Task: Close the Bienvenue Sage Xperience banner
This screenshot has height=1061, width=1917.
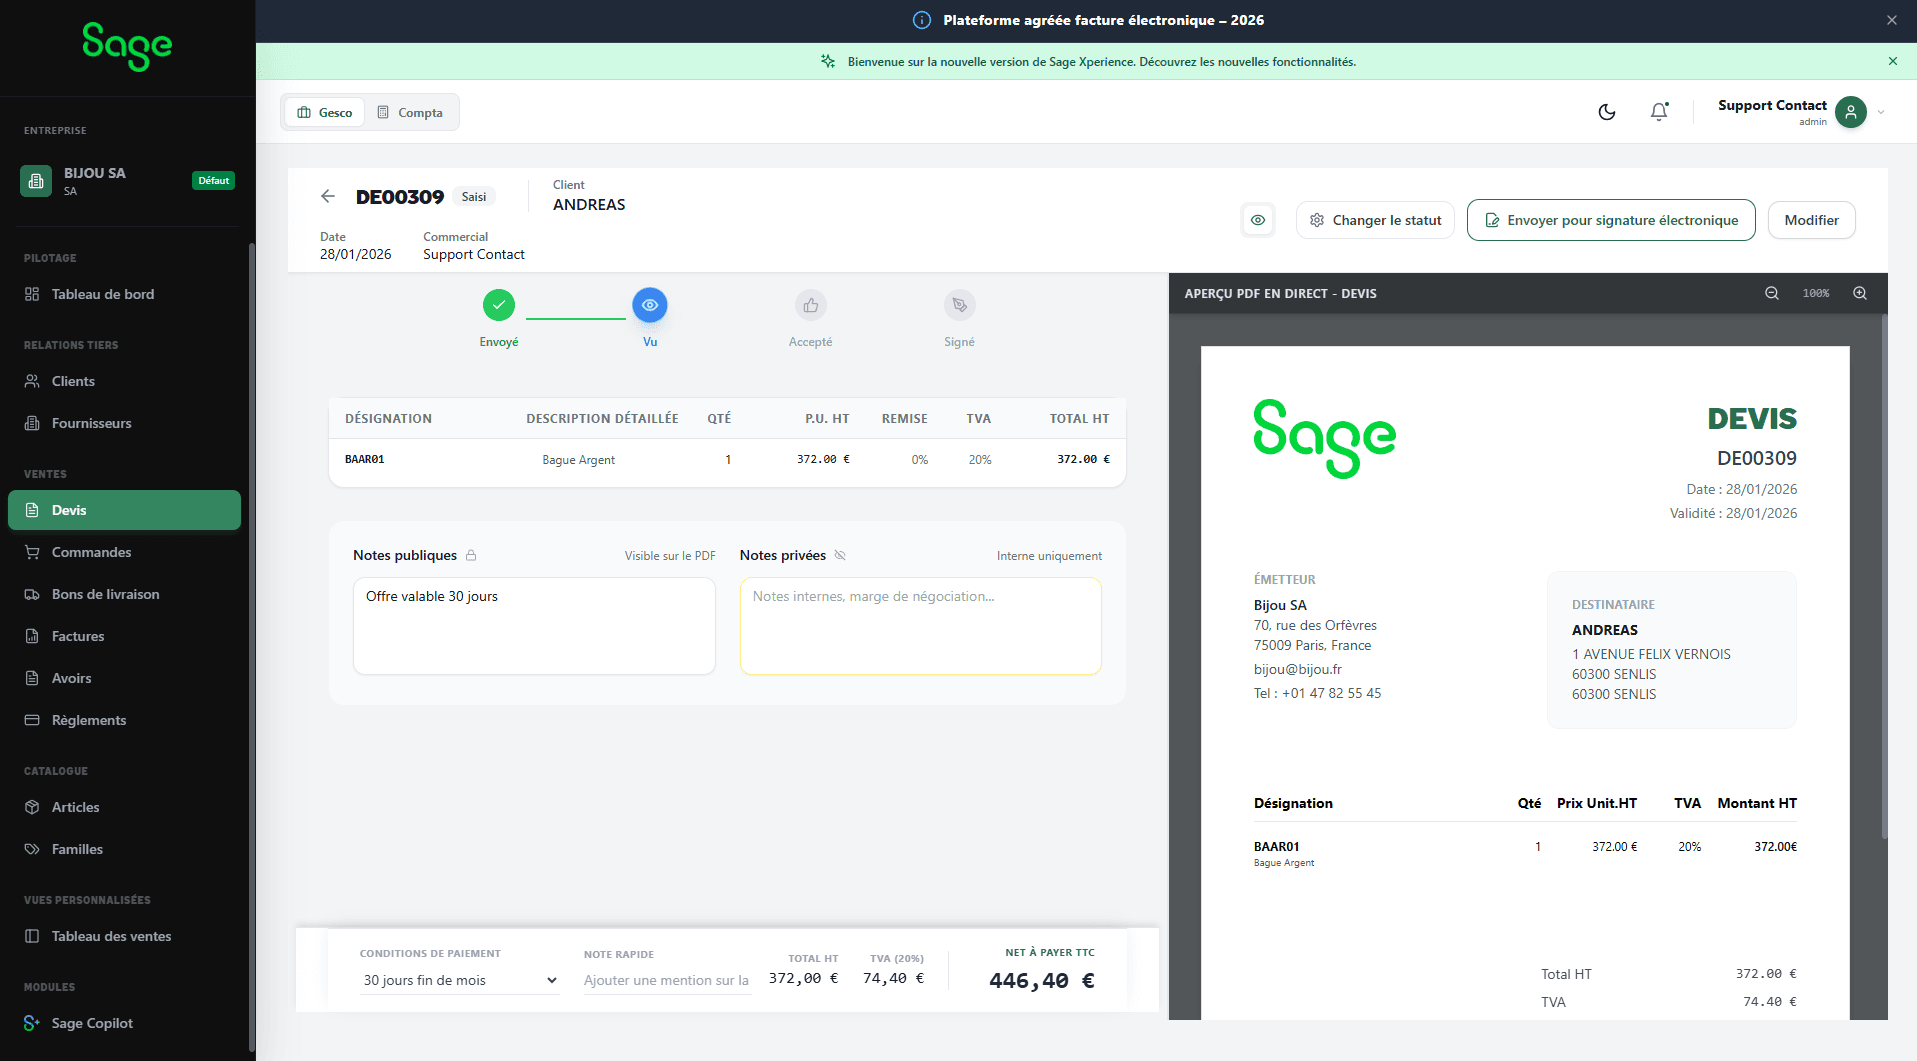Action: 1893,61
